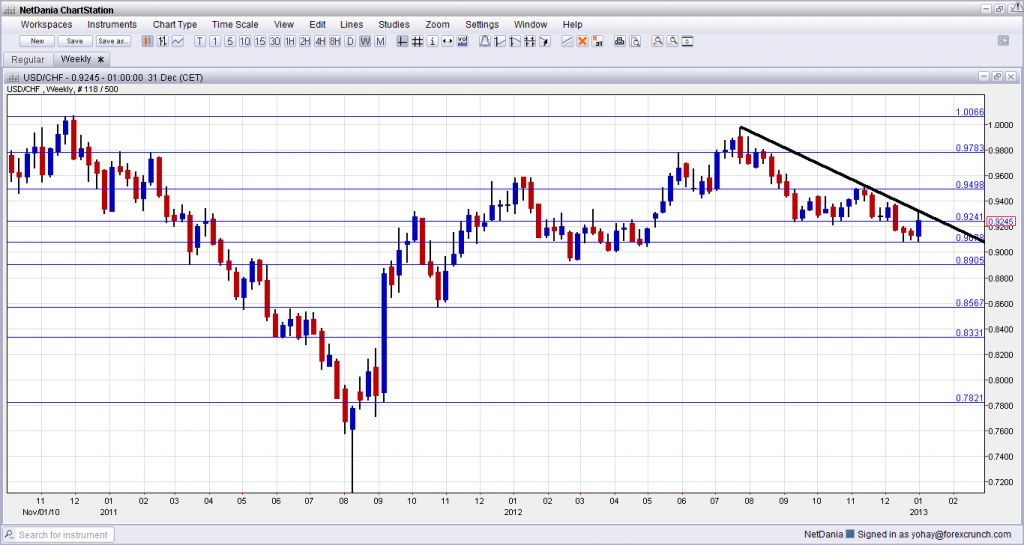Image resolution: width=1024 pixels, height=545 pixels.
Task: Select the candlestick chart type icon
Action: (148, 41)
